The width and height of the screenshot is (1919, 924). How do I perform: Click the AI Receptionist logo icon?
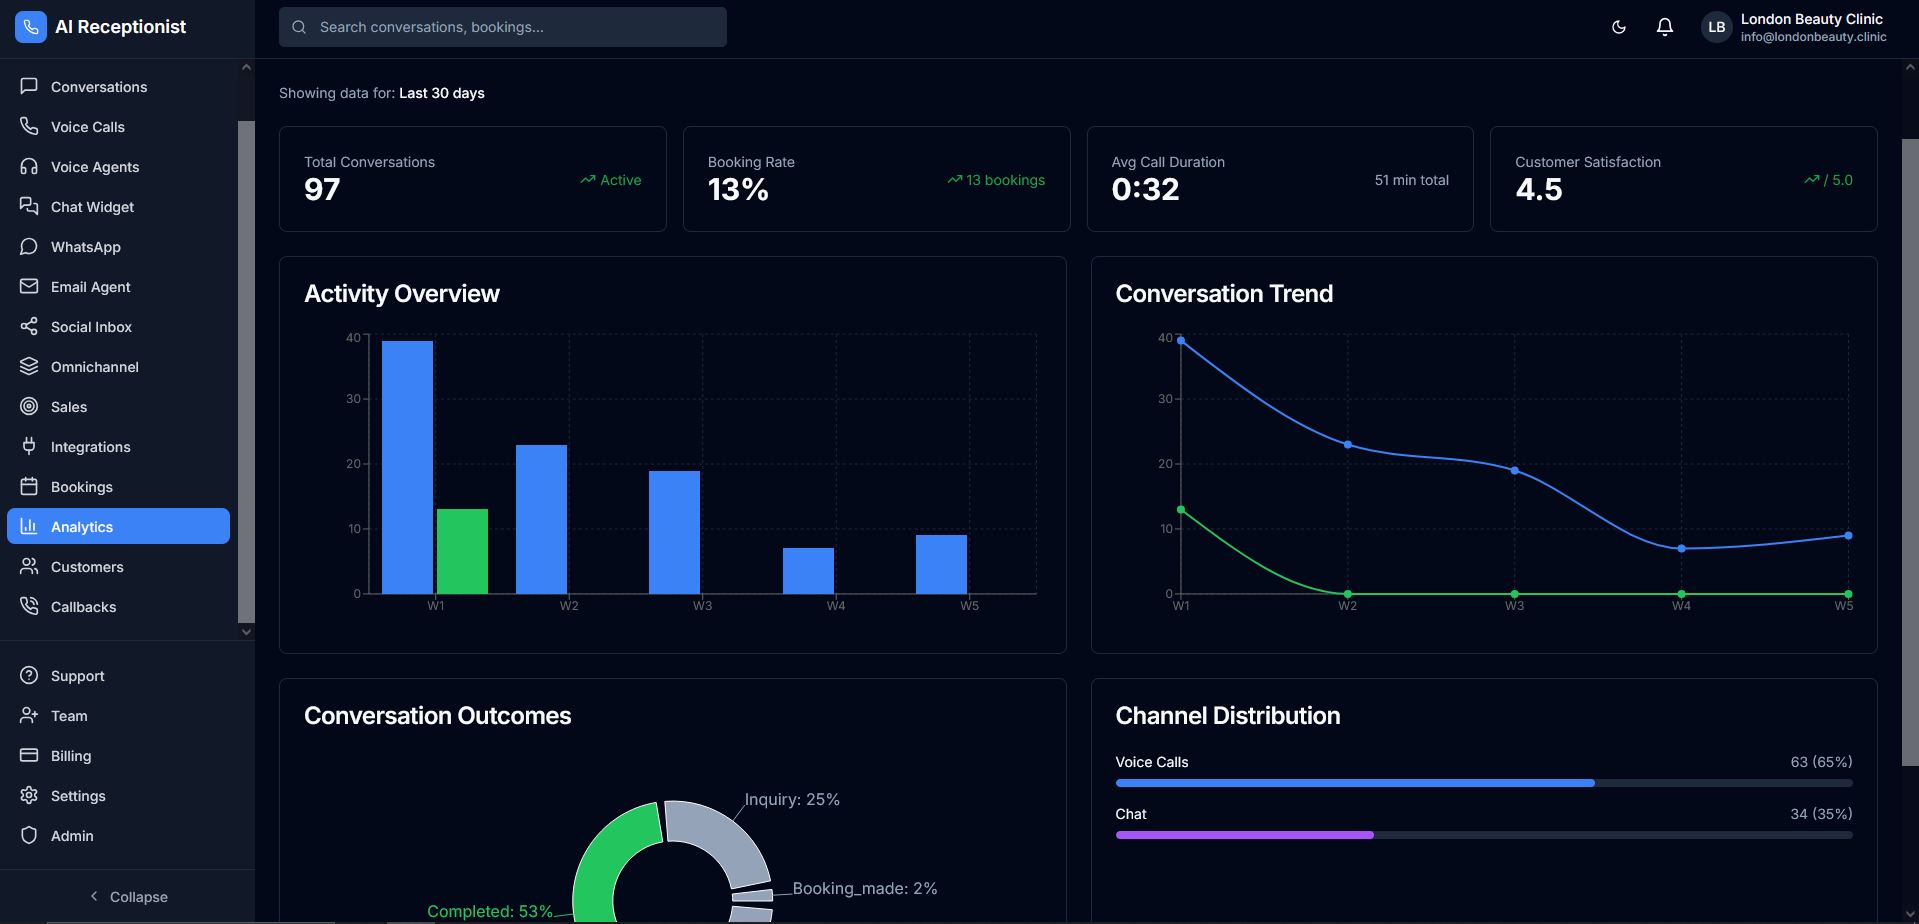point(30,26)
